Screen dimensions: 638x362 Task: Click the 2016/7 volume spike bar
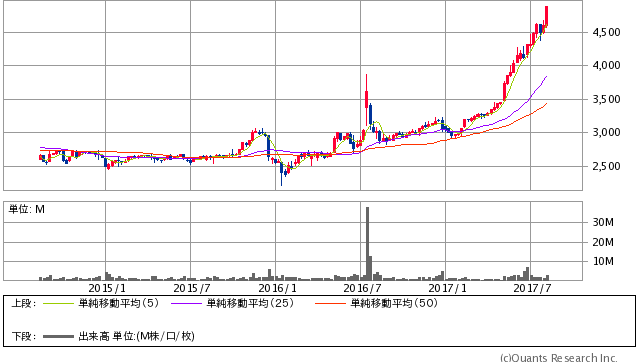pos(367,243)
